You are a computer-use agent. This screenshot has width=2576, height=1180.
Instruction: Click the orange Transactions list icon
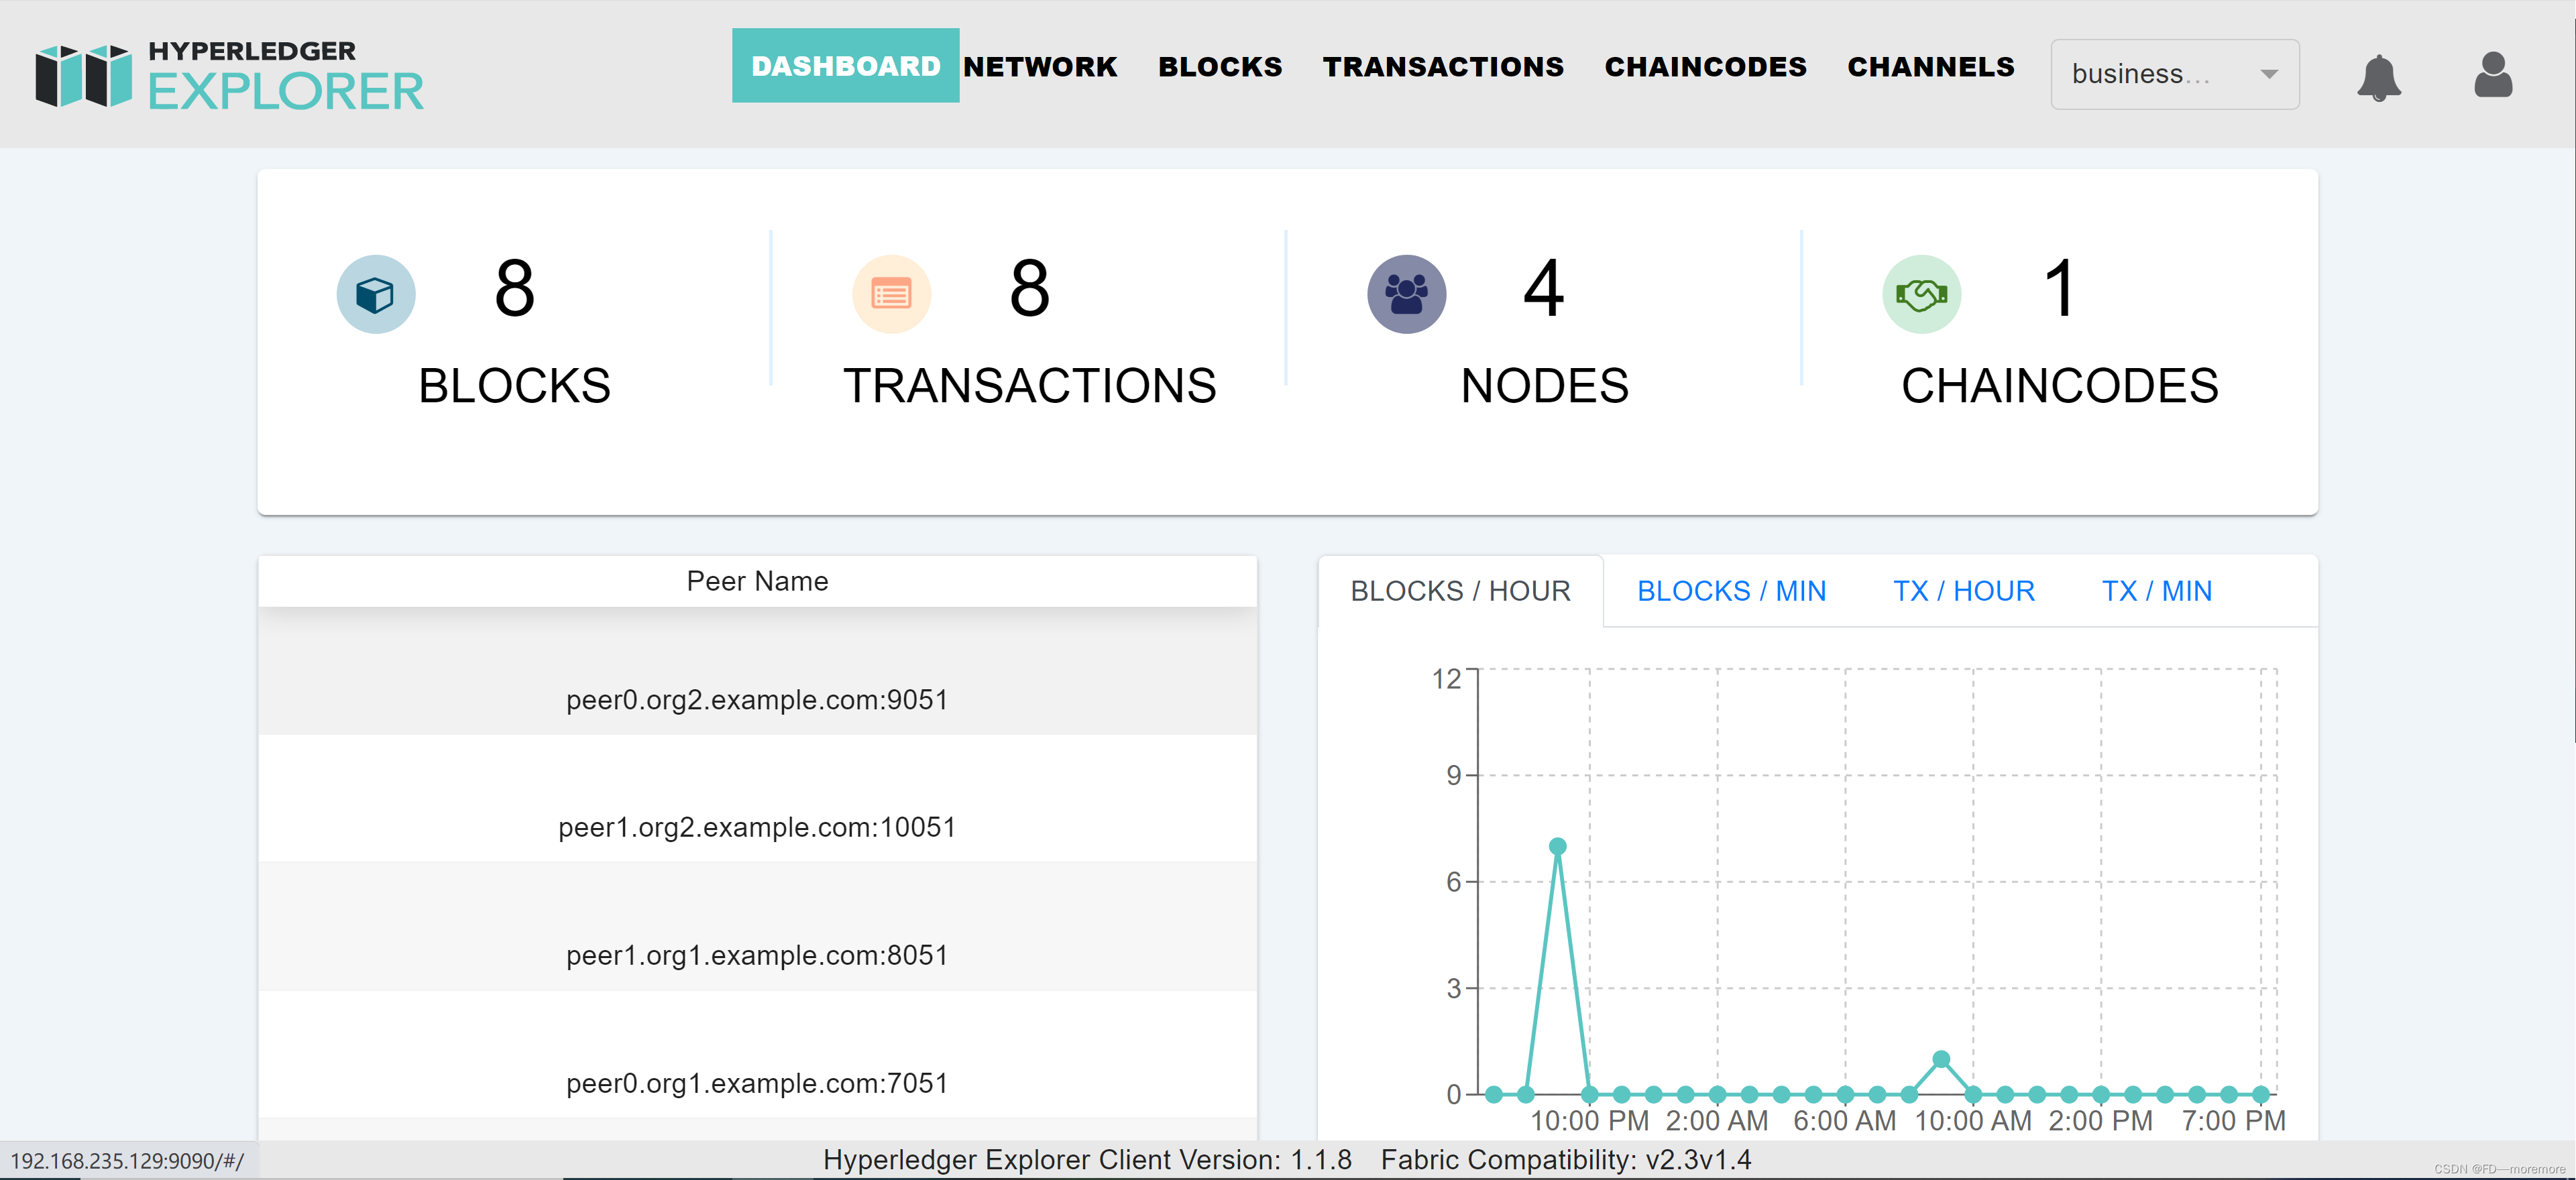pyautogui.click(x=890, y=294)
